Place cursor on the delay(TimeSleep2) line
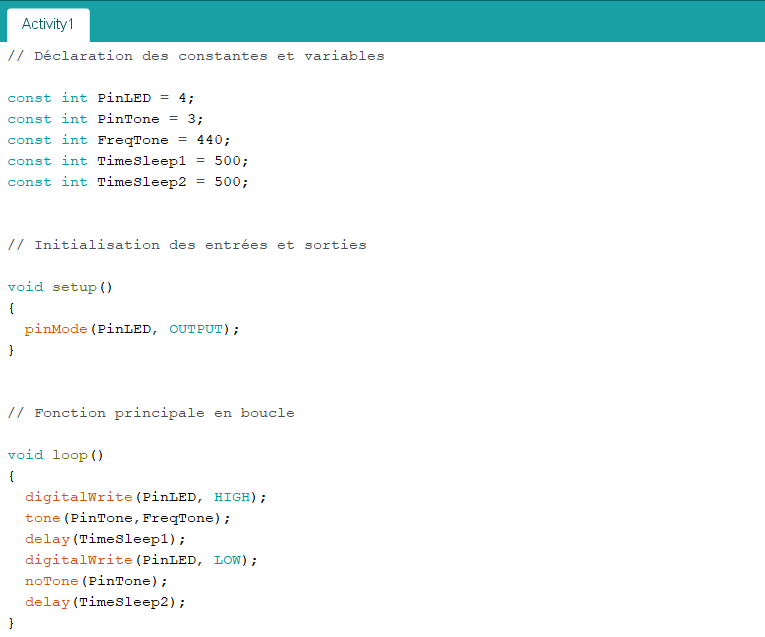This screenshot has height=637, width=765. 105,602
